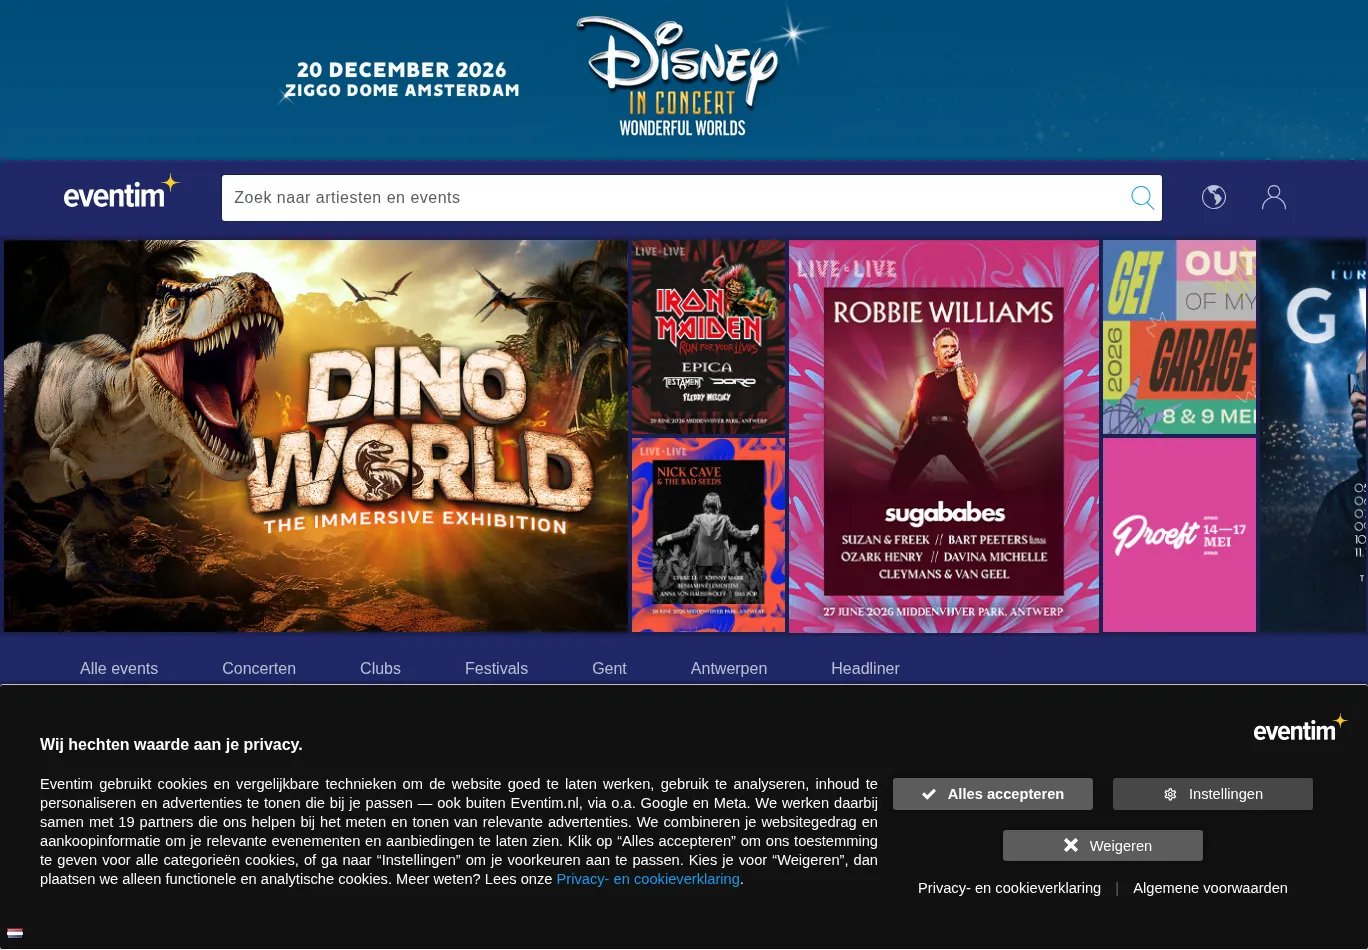Accept all cookies with Alles accepteren
This screenshot has width=1368, height=950.
pyautogui.click(x=992, y=794)
